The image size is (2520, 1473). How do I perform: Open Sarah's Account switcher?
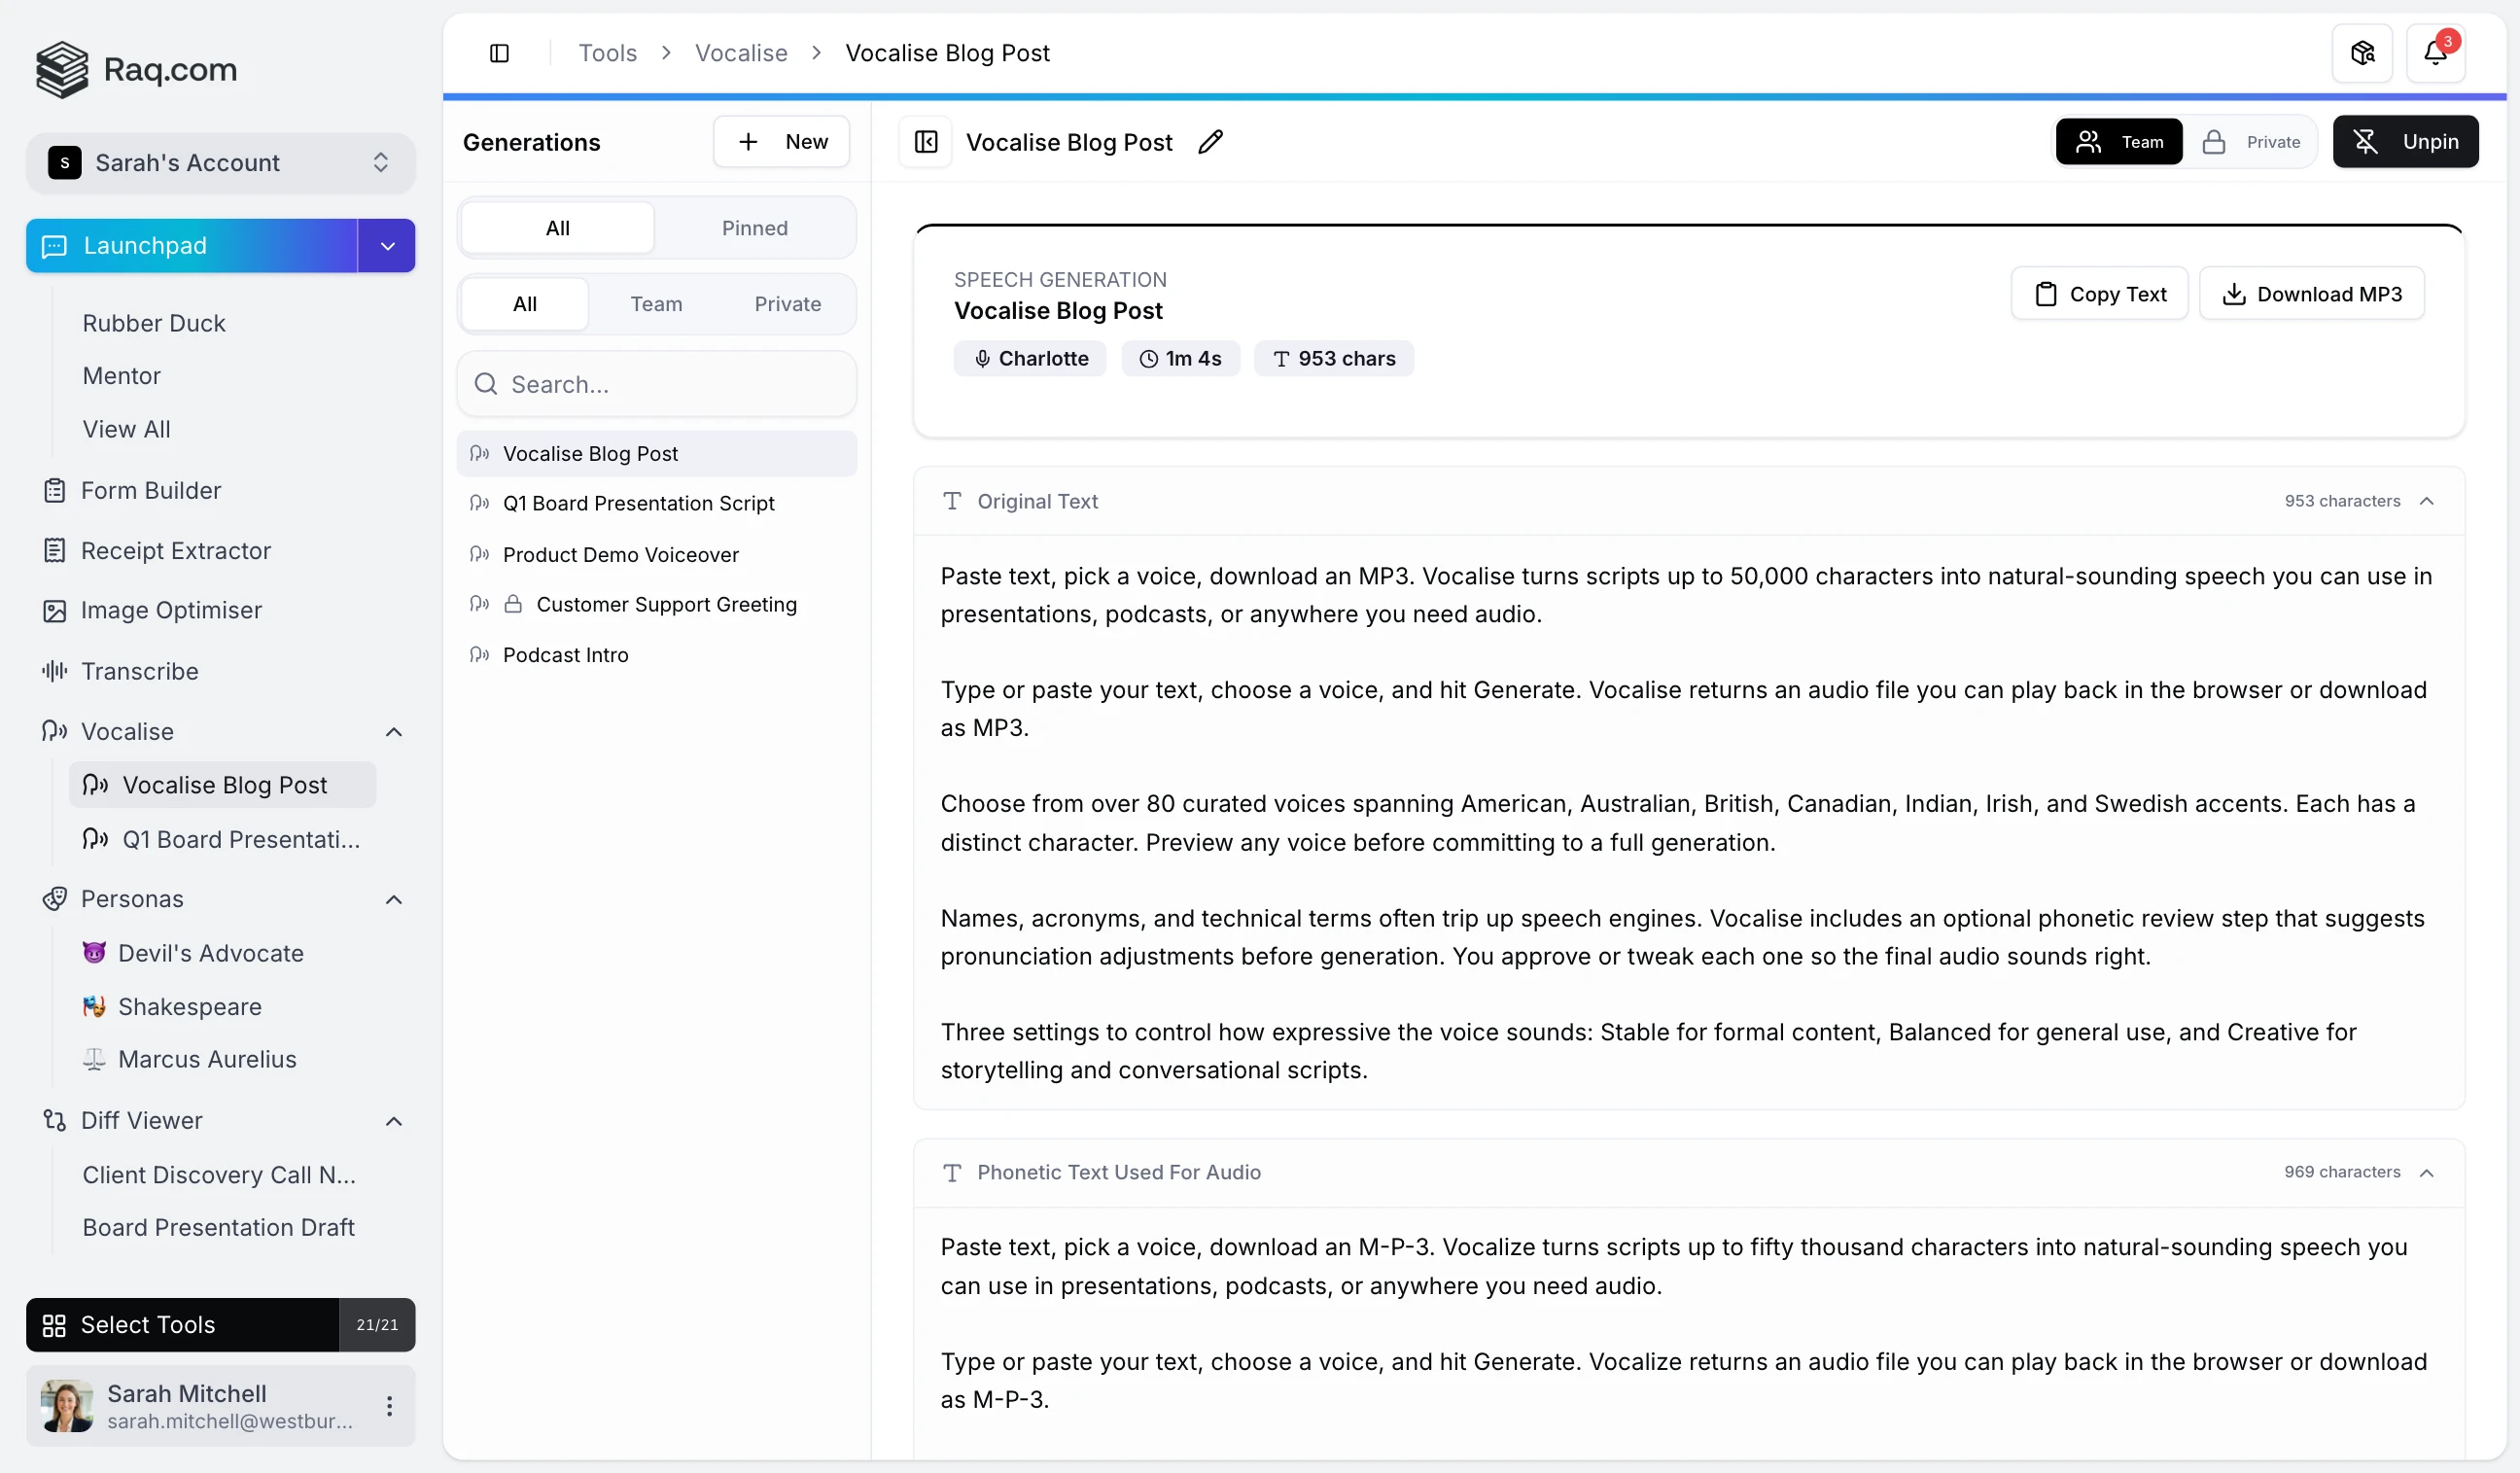click(x=220, y=162)
